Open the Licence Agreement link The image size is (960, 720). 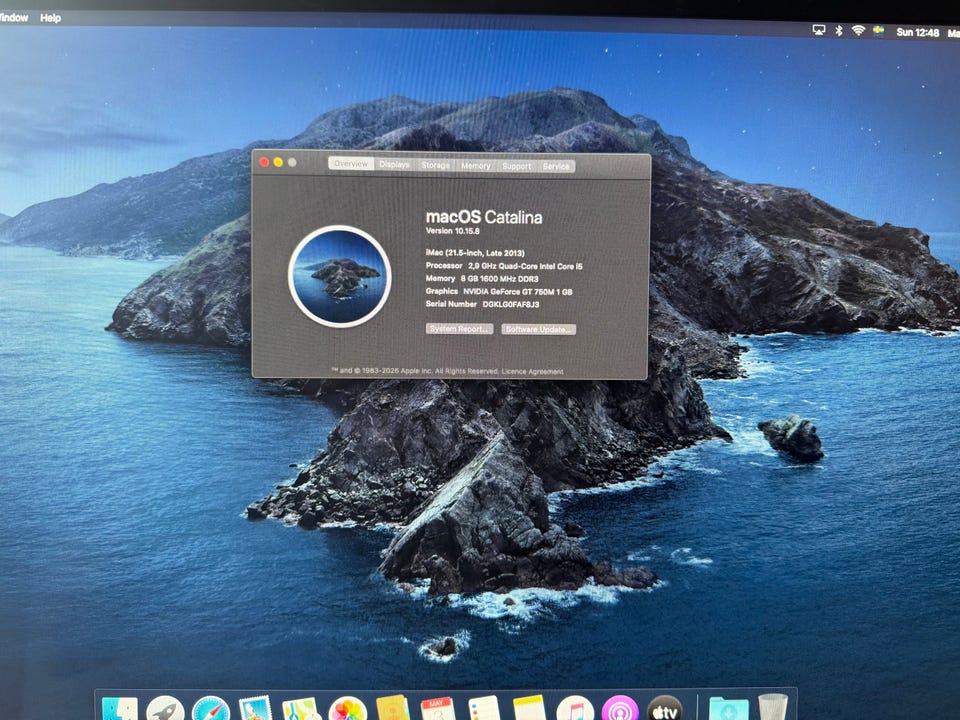click(533, 371)
